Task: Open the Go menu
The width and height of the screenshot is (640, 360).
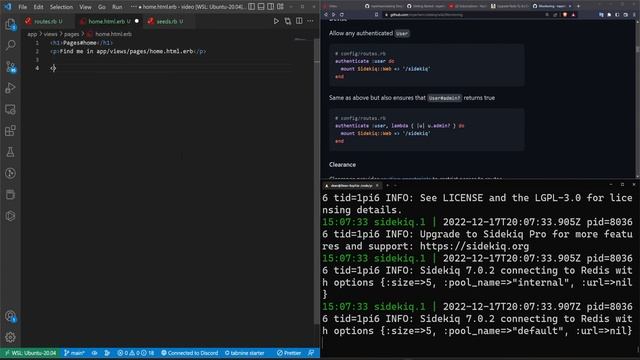Action: pyautogui.click(x=102, y=7)
